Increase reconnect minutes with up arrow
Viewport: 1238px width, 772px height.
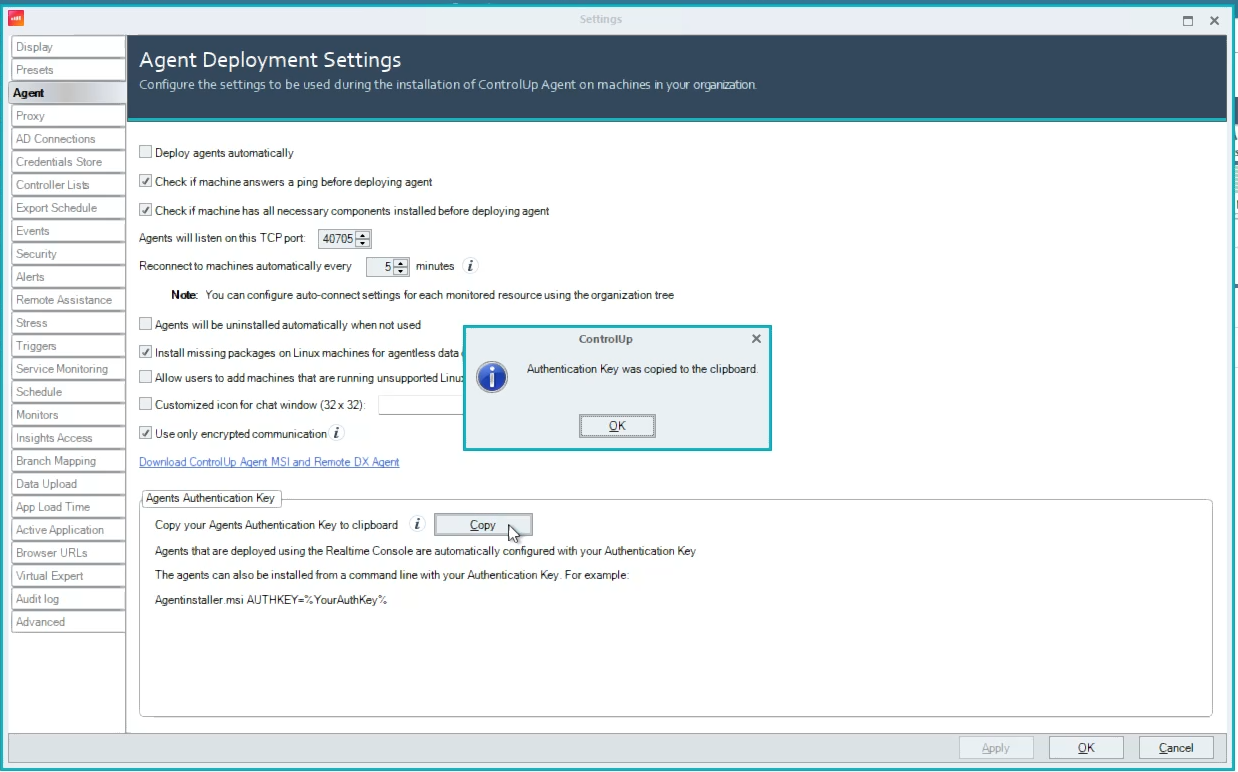point(401,263)
